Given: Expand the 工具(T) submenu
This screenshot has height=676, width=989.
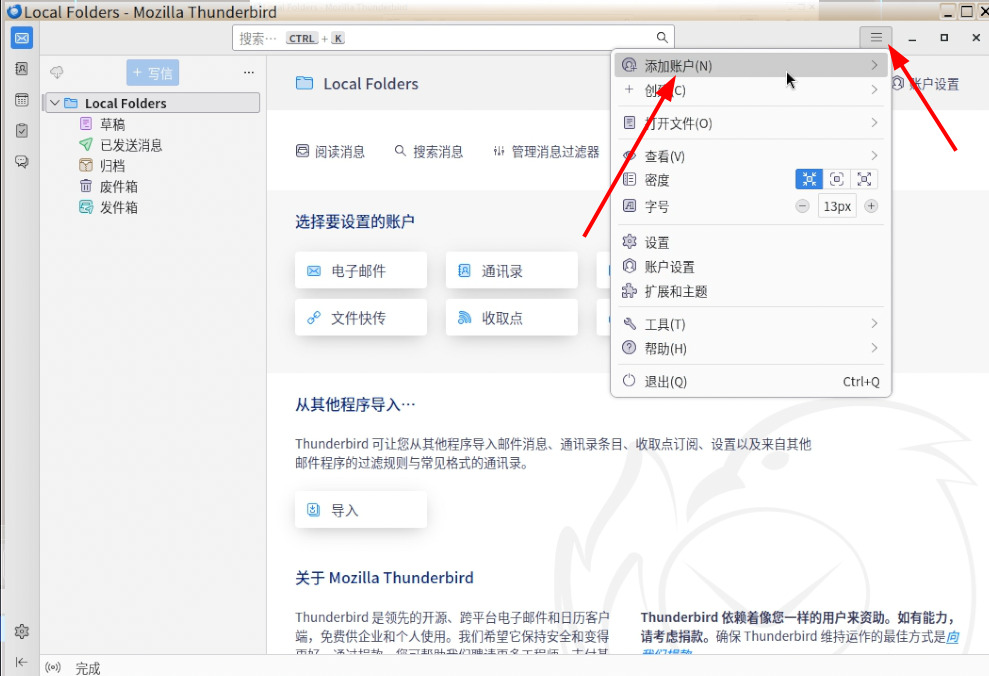Looking at the screenshot, I should pos(751,324).
